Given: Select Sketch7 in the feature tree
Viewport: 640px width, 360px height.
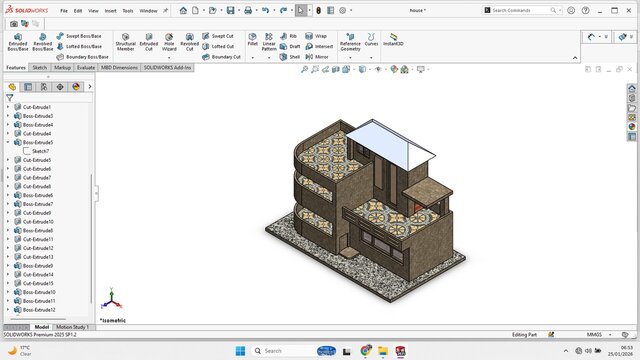Looking at the screenshot, I should click(40, 151).
